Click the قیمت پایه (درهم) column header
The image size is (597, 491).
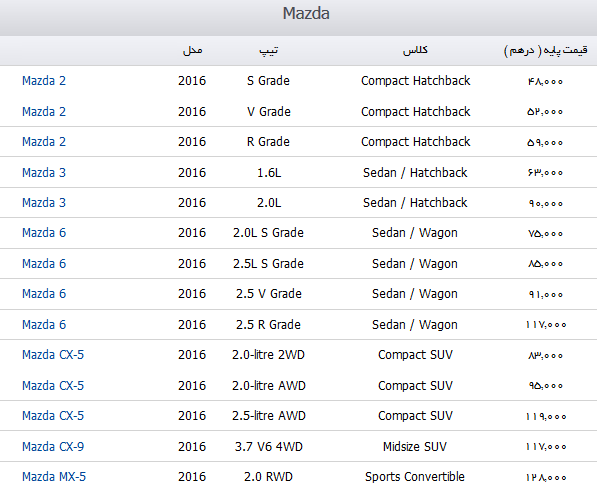pos(546,50)
